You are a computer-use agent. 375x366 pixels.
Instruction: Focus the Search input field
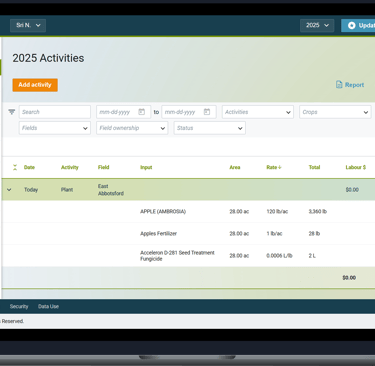point(55,112)
